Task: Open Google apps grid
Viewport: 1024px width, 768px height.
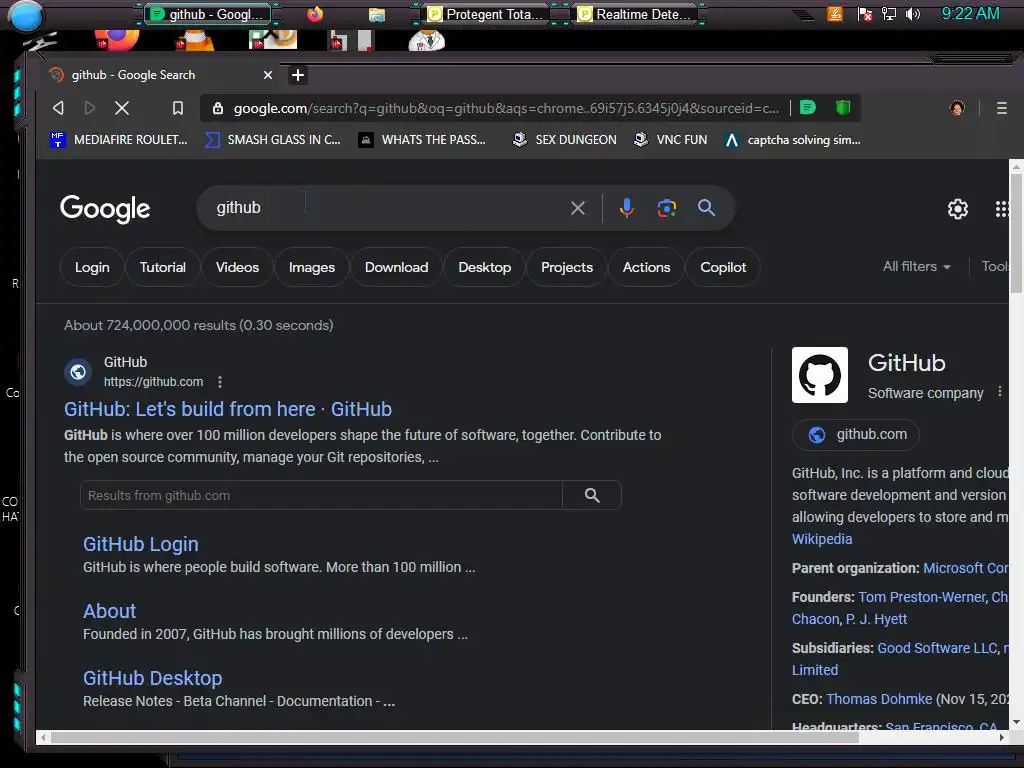Action: coord(1002,209)
